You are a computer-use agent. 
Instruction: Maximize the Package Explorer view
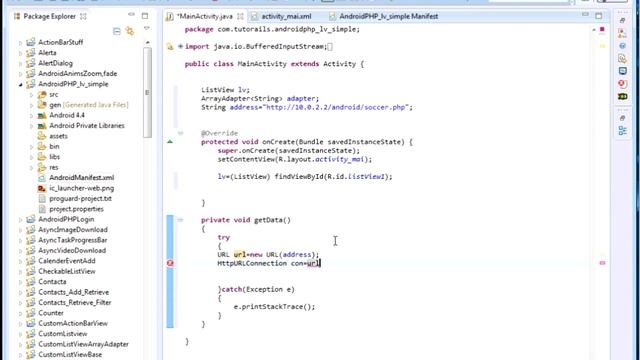pos(145,16)
